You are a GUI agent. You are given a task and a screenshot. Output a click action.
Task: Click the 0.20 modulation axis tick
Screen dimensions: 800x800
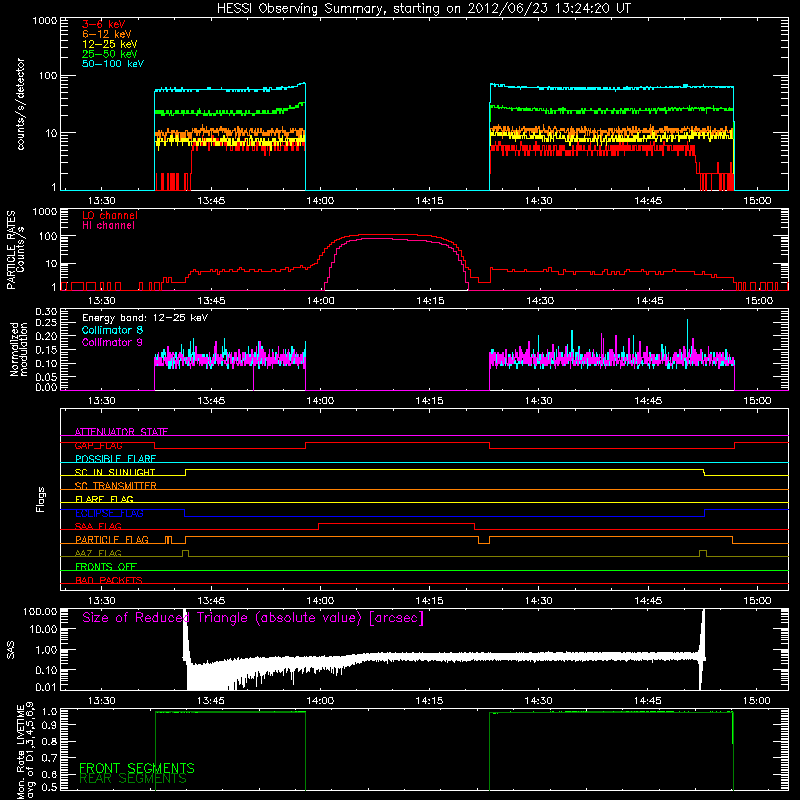click(45, 336)
